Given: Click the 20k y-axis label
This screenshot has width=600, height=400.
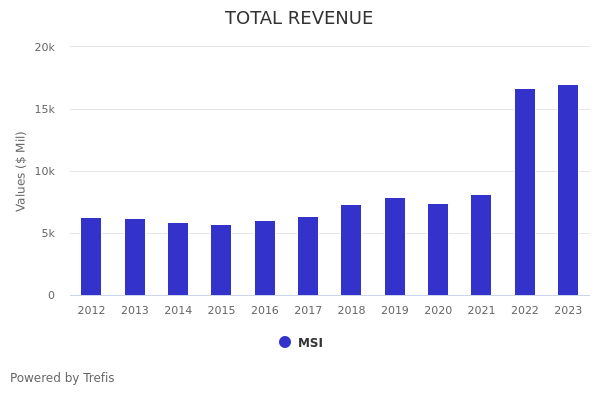Looking at the screenshot, I should [44, 47].
